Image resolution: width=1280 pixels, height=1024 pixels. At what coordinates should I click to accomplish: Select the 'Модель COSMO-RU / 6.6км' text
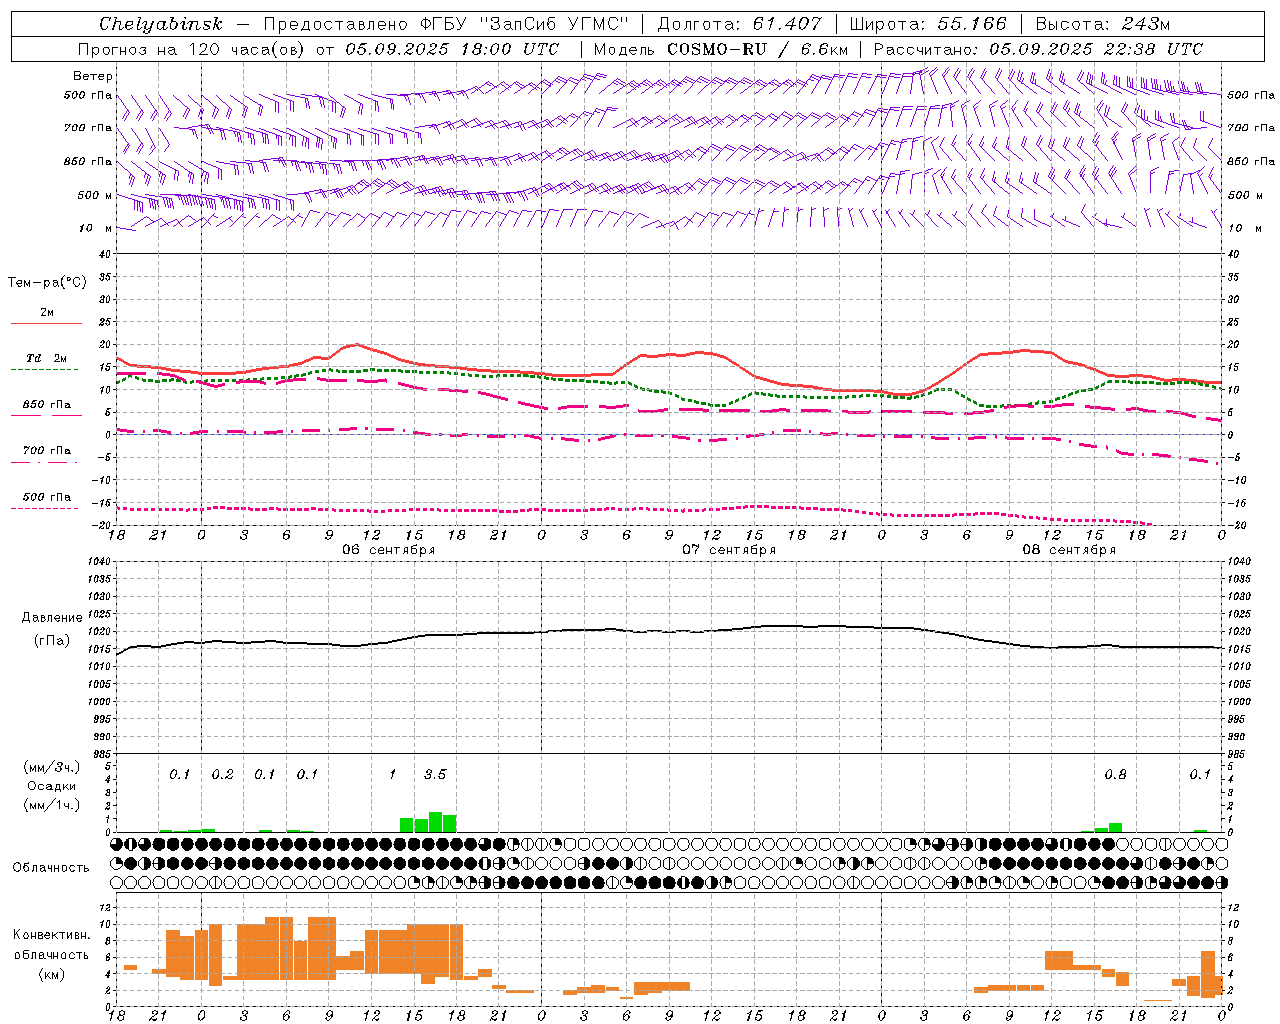721,49
